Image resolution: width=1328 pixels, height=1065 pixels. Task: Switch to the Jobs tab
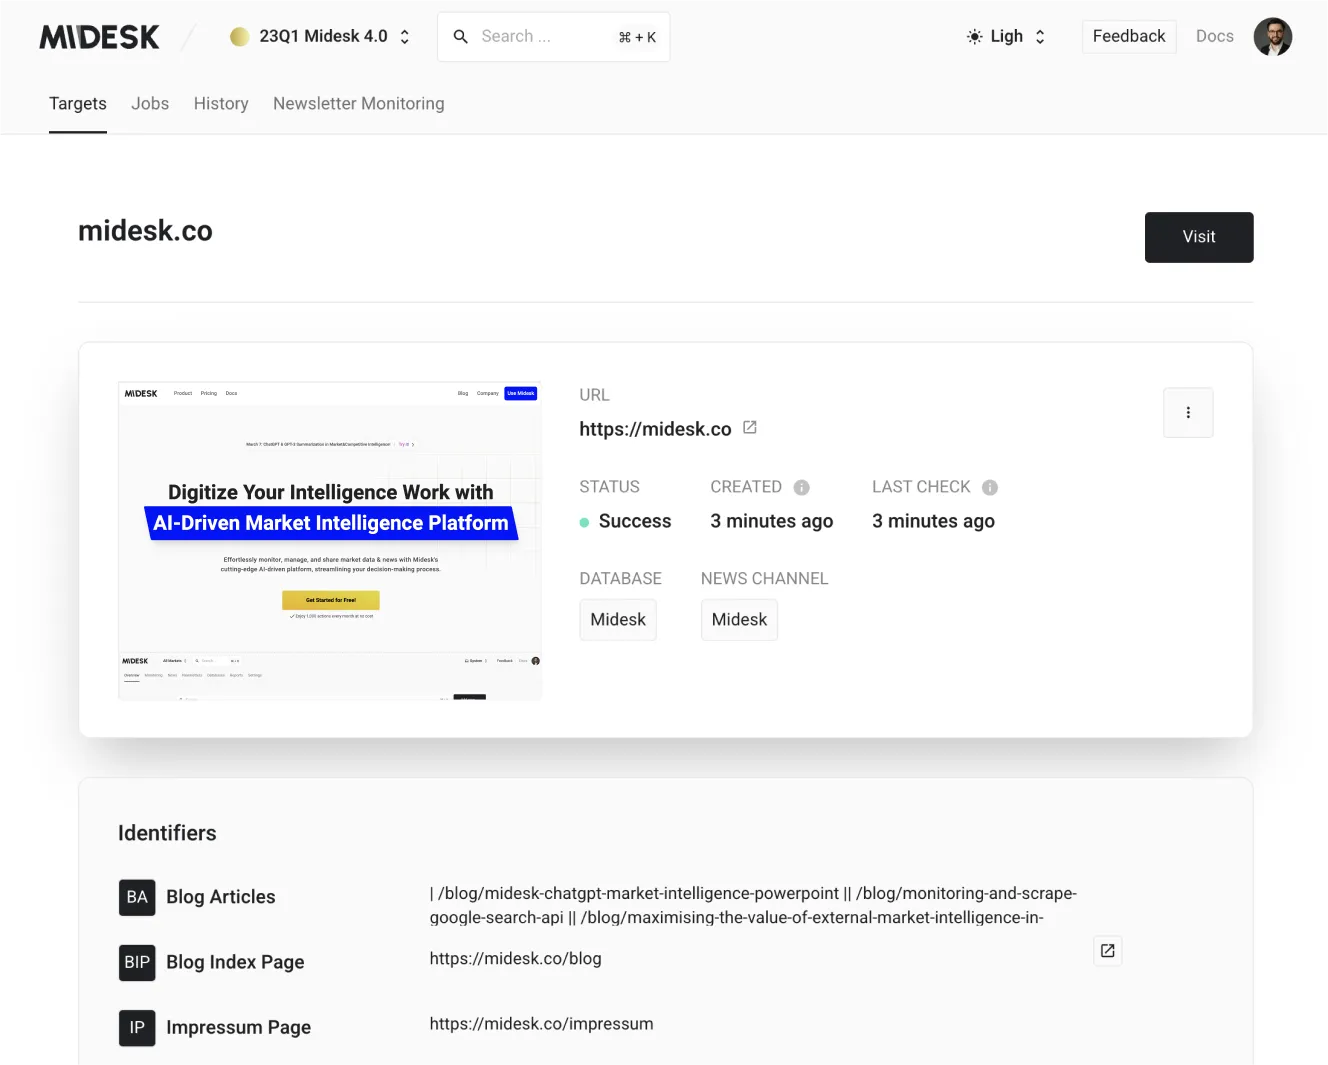(150, 103)
